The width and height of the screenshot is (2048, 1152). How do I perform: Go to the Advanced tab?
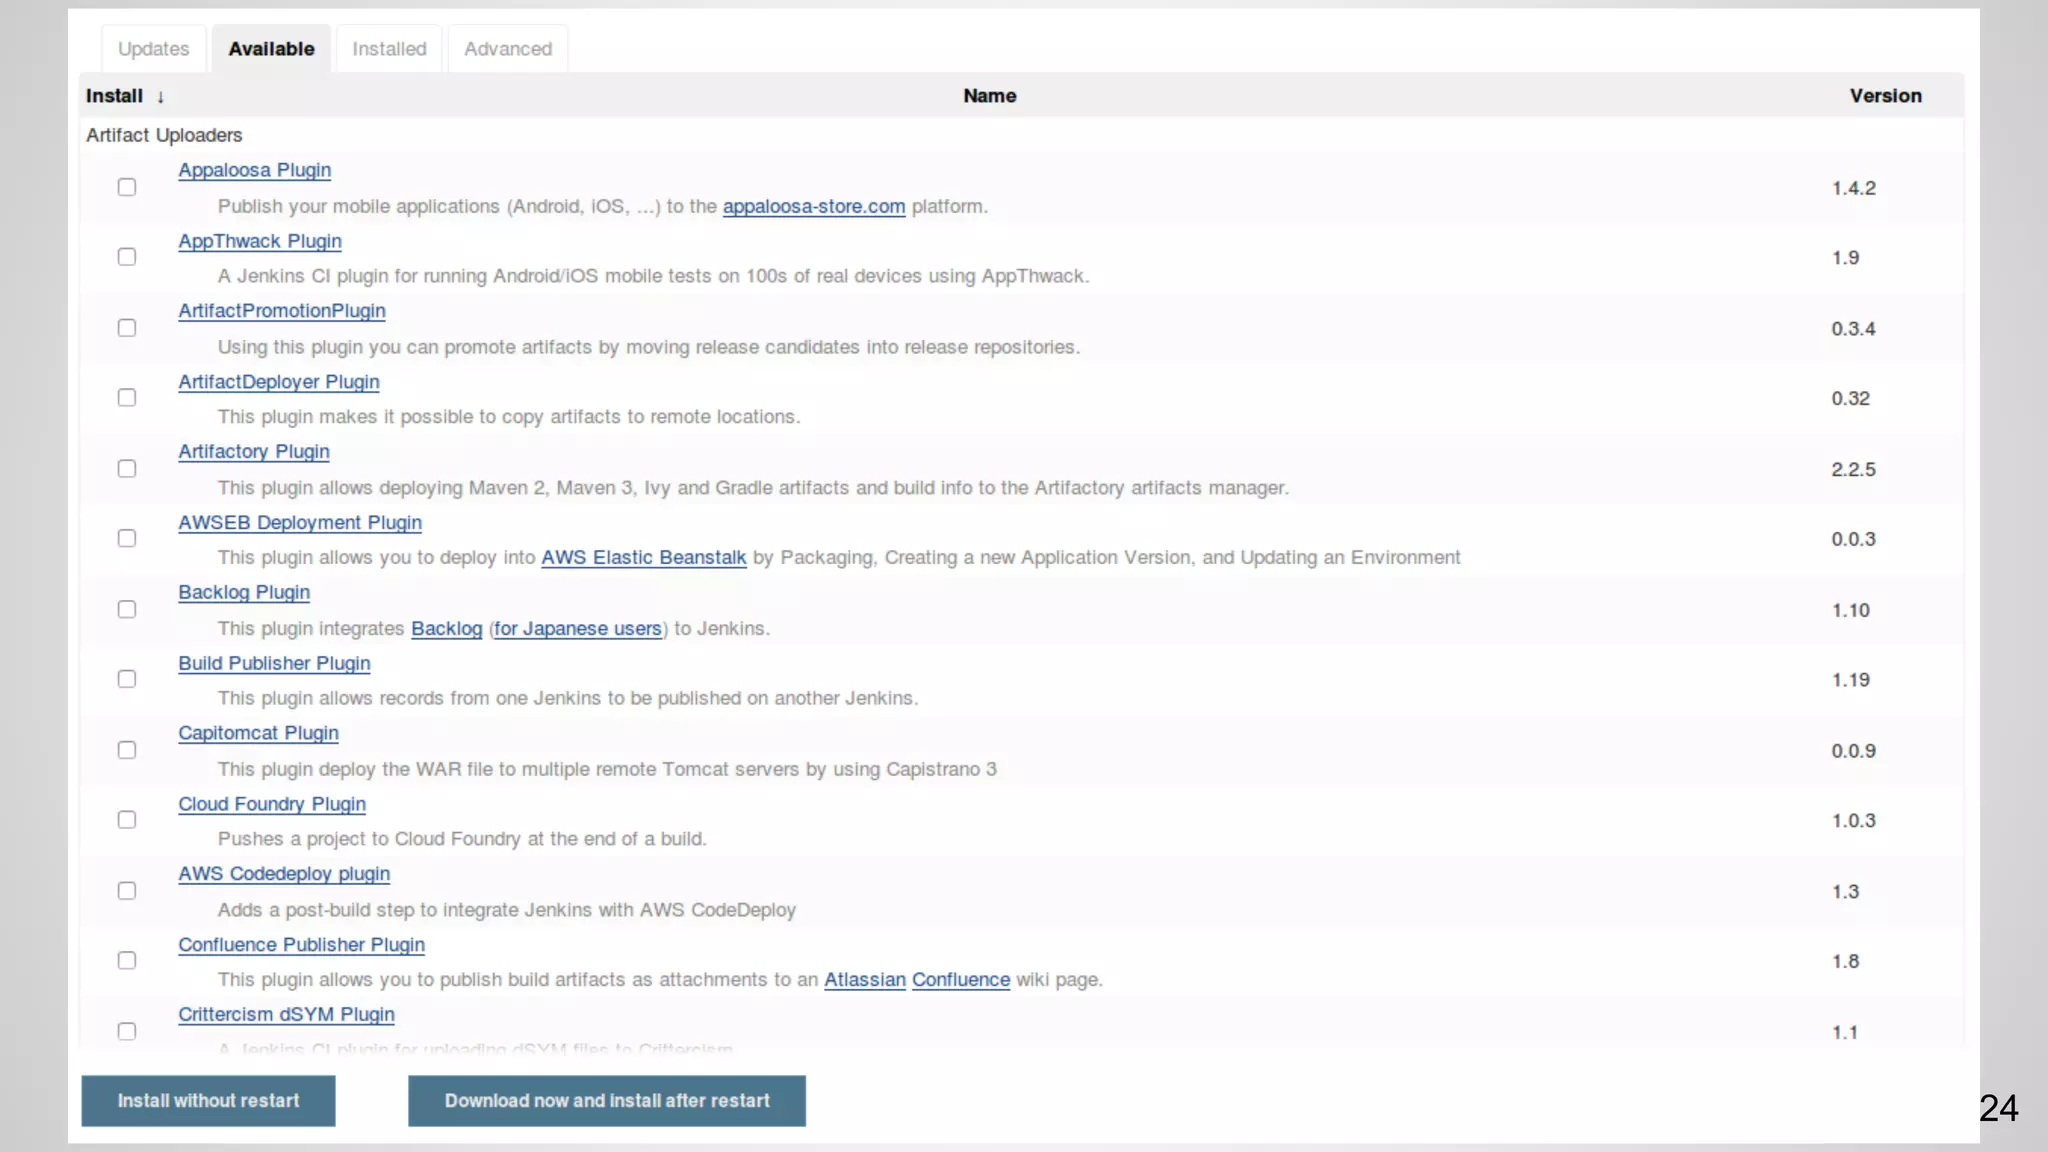(x=508, y=49)
